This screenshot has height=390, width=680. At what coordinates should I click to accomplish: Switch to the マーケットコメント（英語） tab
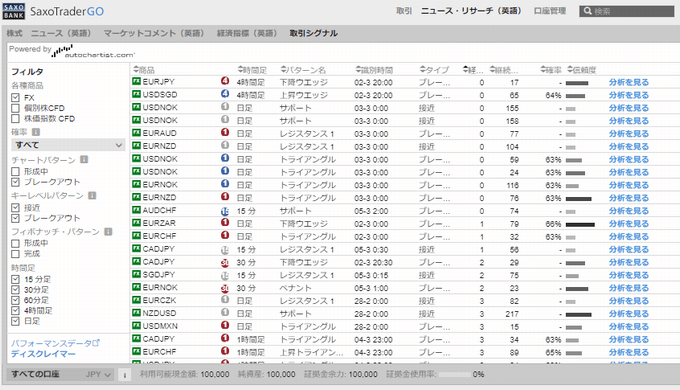tap(154, 33)
